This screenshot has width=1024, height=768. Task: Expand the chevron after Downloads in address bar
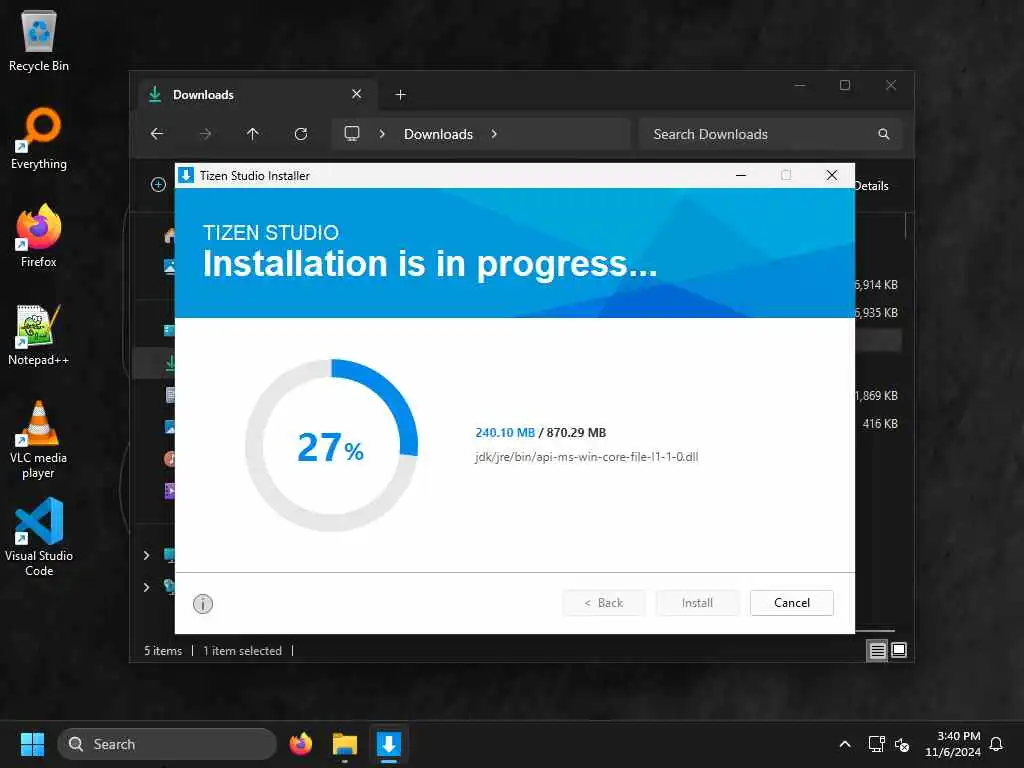click(494, 134)
